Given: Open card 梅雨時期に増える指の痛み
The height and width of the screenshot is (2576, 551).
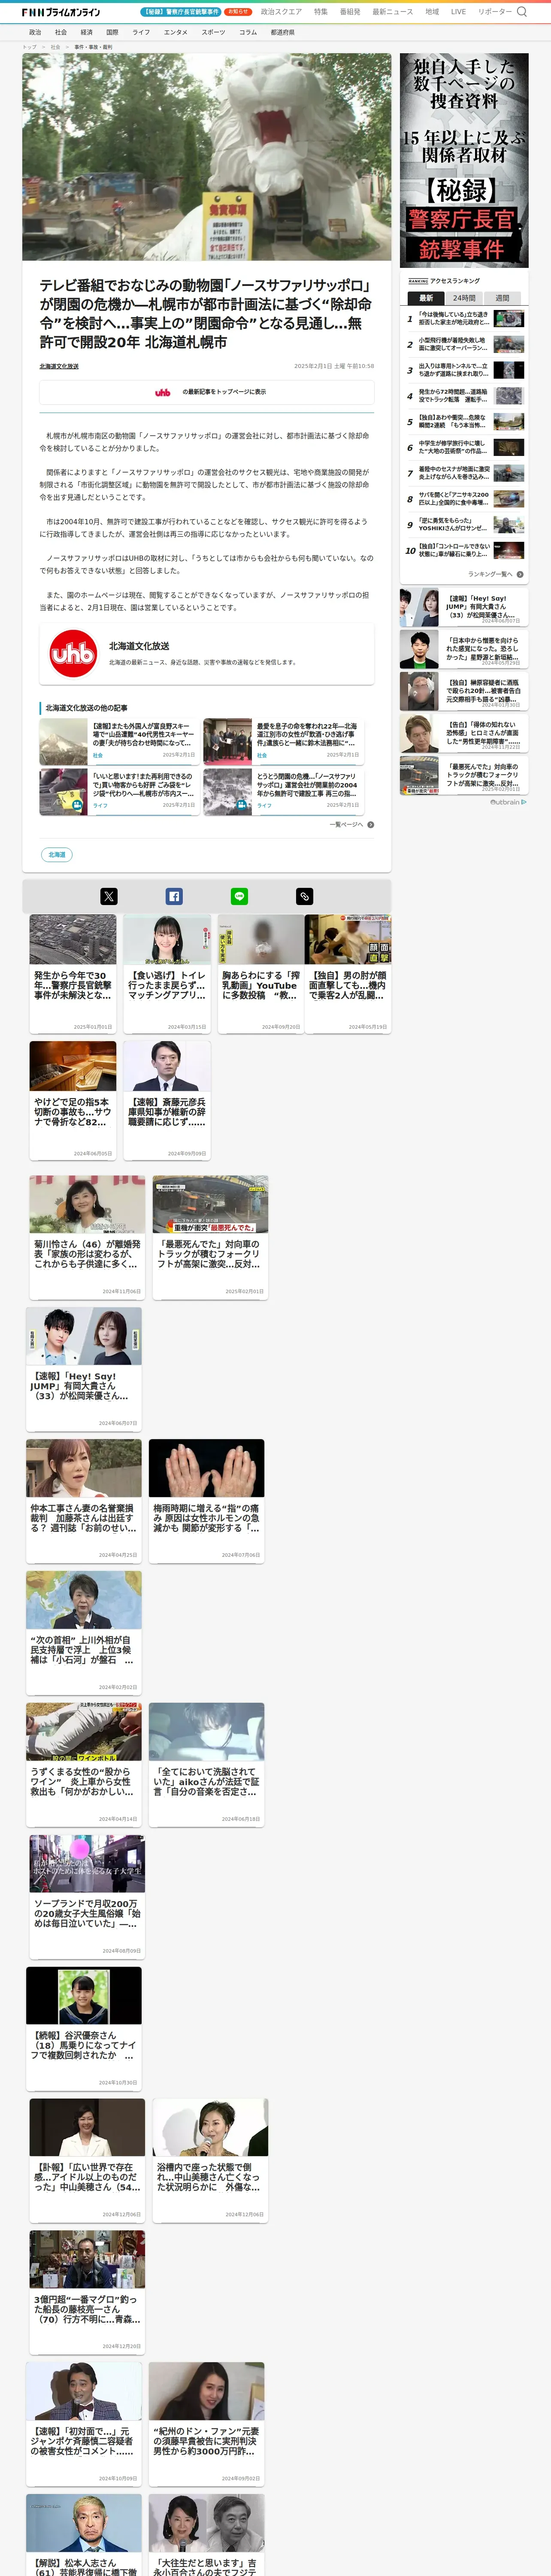Looking at the screenshot, I should tap(207, 1500).
